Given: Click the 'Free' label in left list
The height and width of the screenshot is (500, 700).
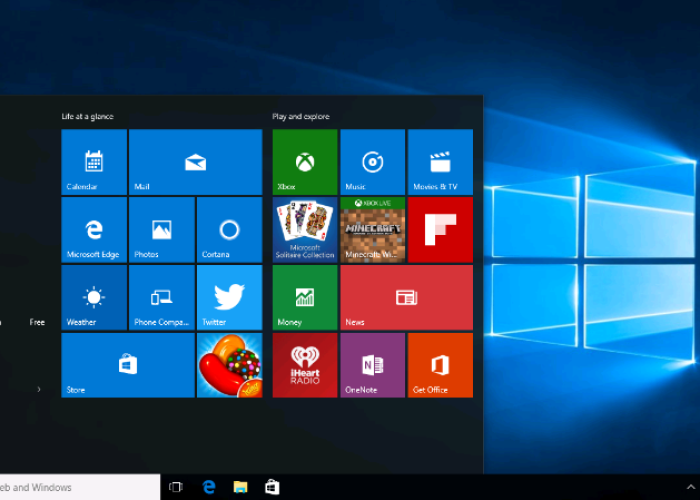Looking at the screenshot, I should coord(37,322).
